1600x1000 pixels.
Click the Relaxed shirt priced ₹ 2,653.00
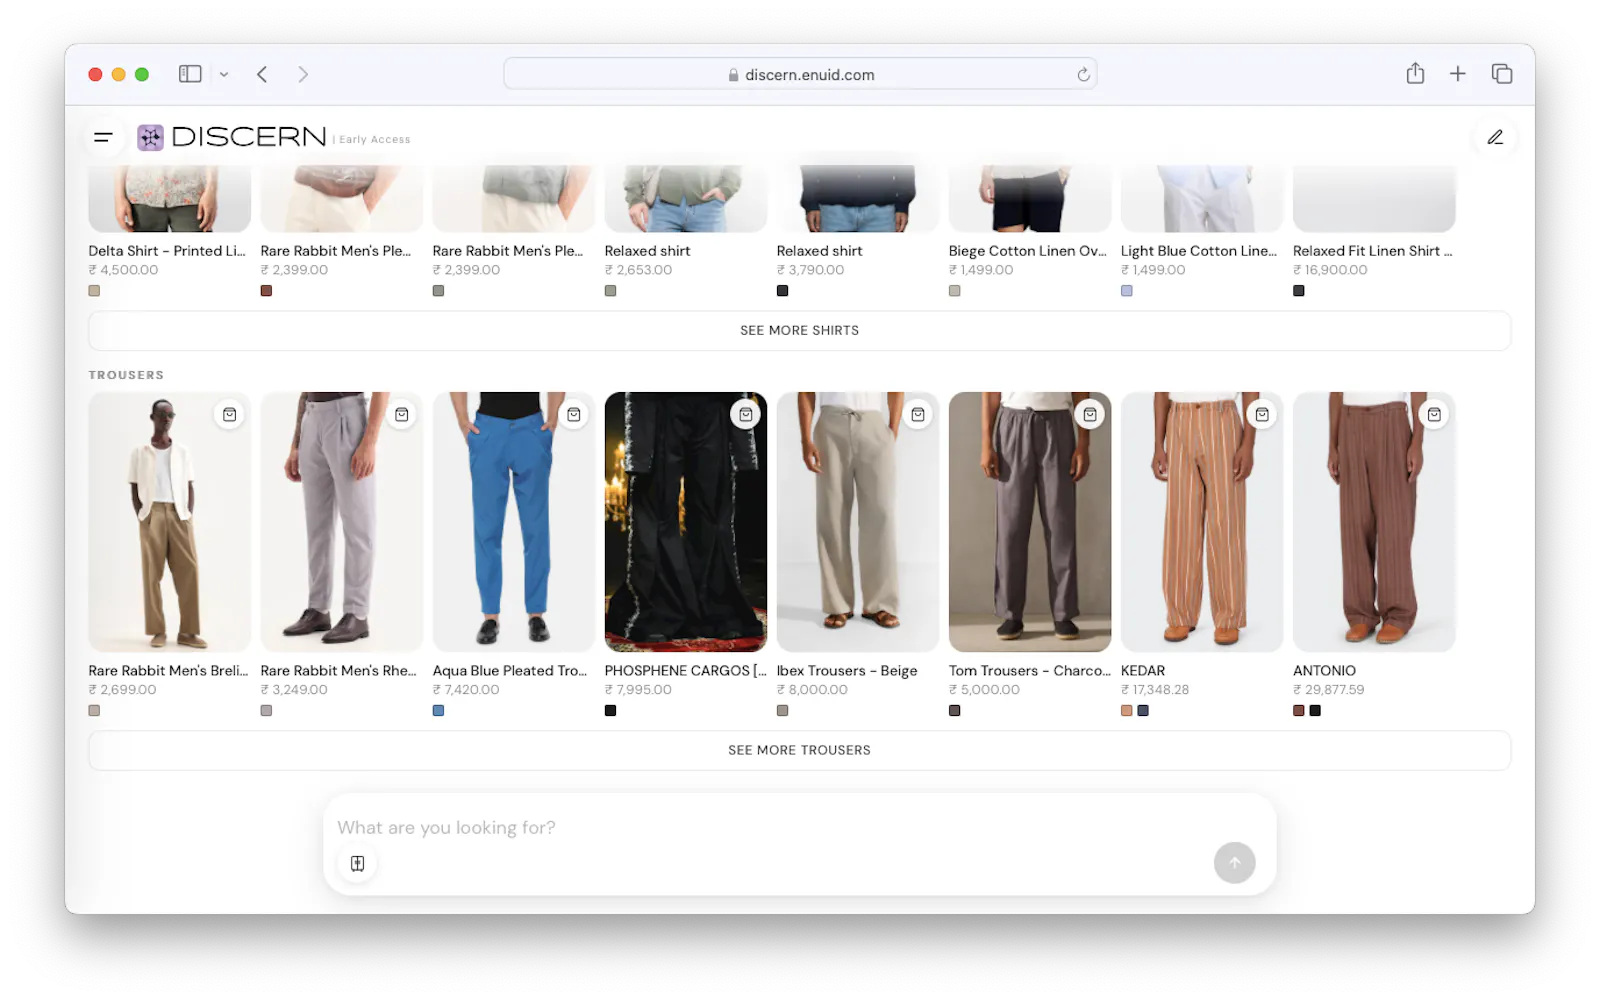tap(647, 251)
